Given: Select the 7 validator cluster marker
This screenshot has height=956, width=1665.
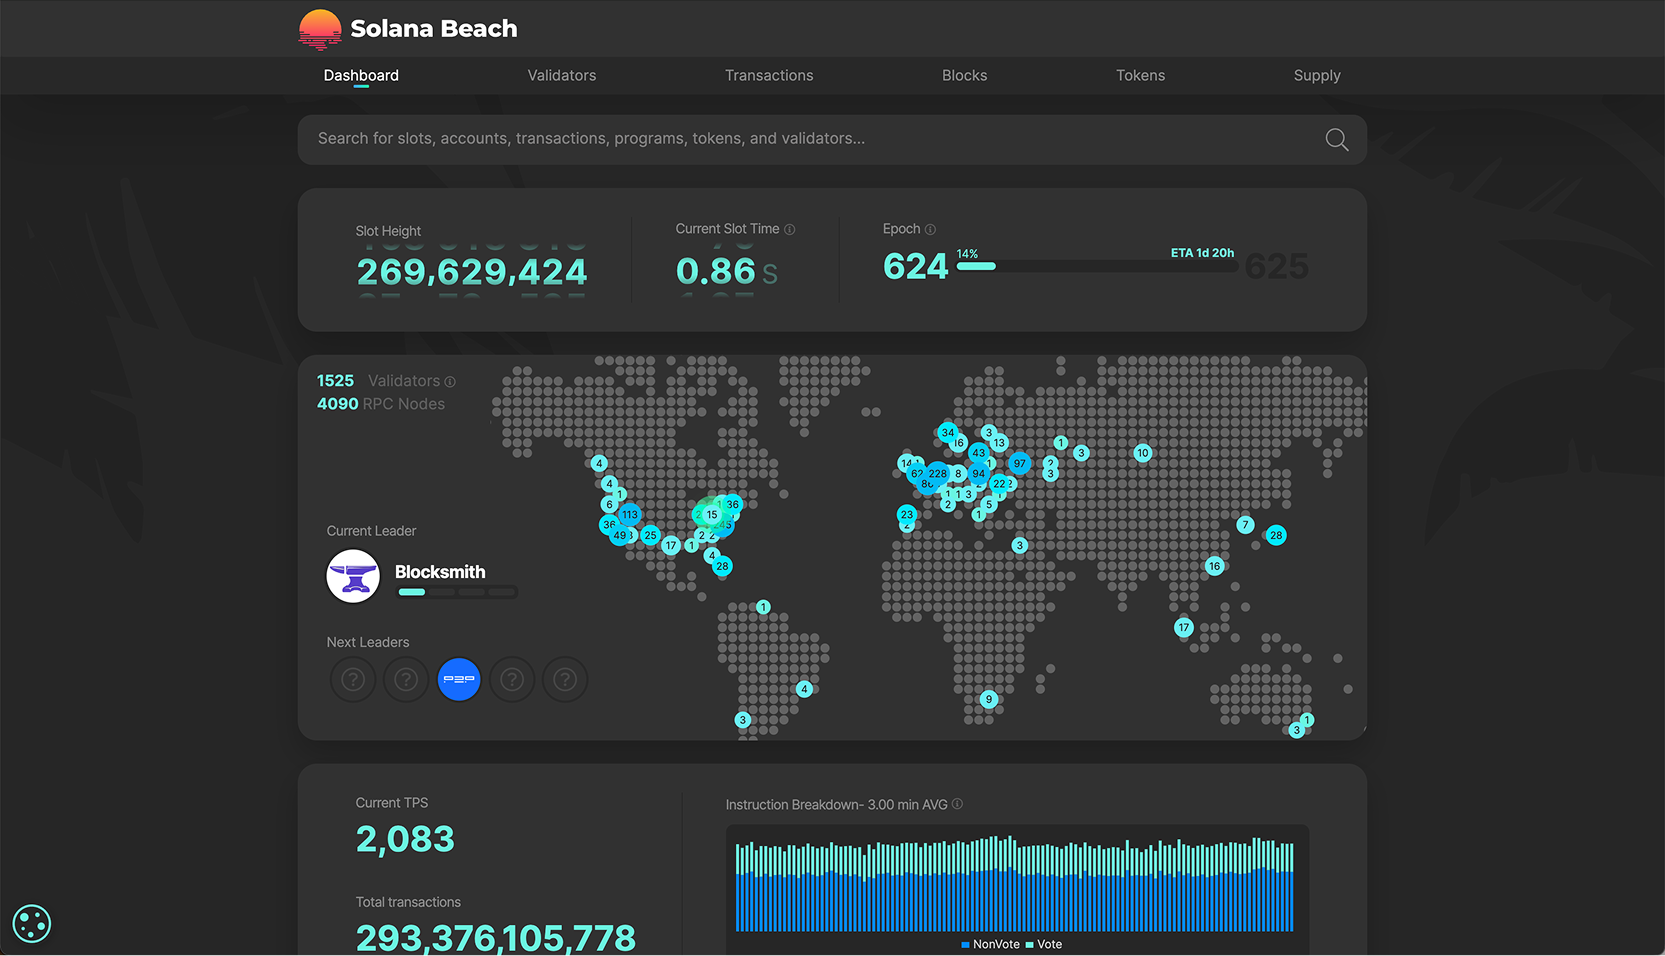Looking at the screenshot, I should [x=1245, y=525].
